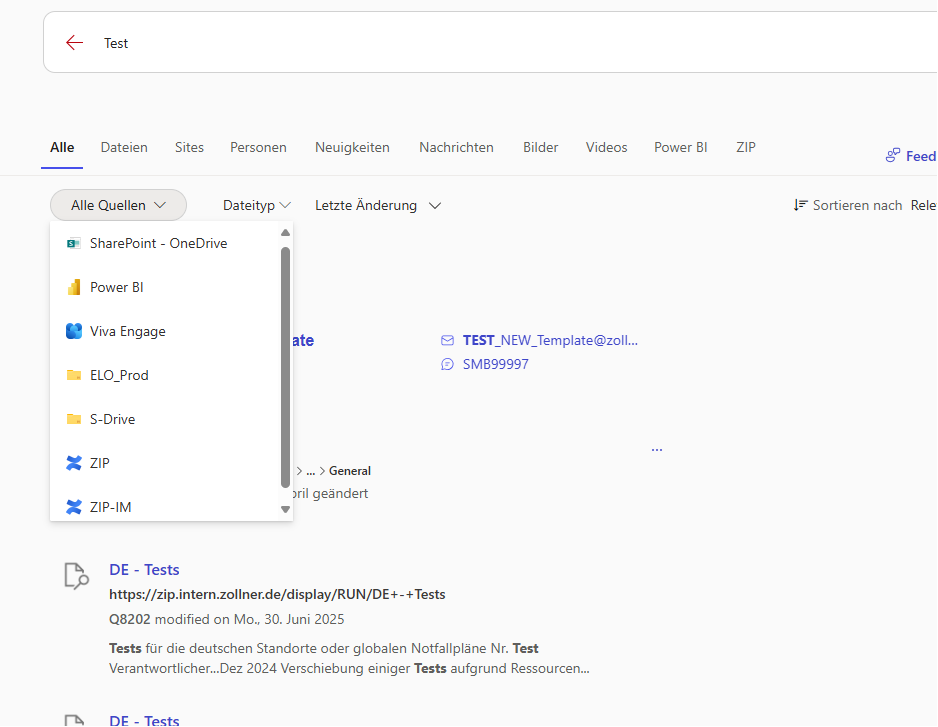
Task: Click the red back arrow in search box
Action: tap(74, 42)
